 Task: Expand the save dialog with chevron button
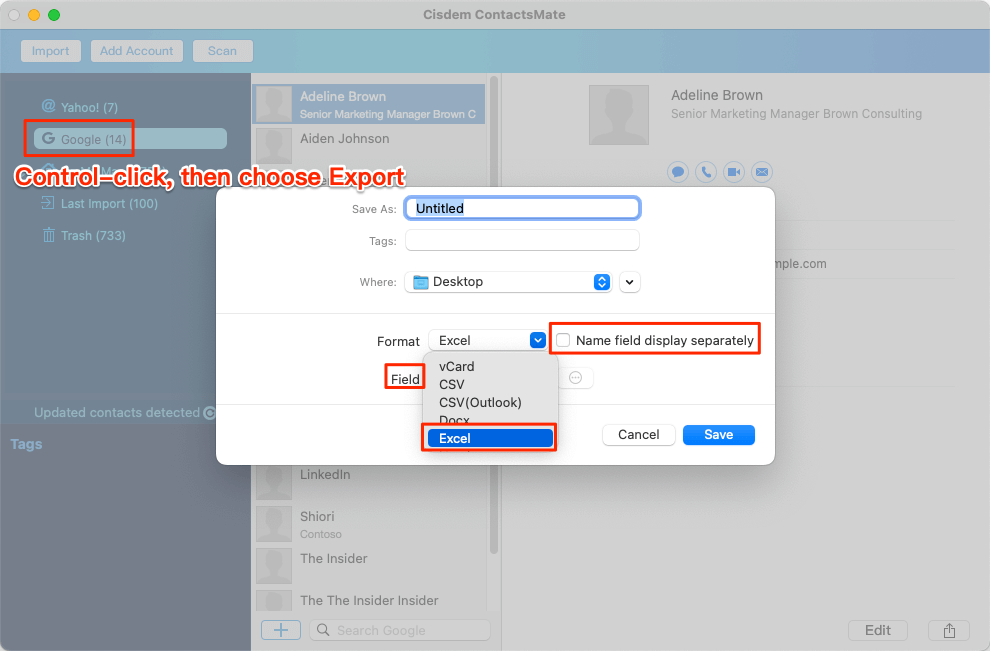click(x=629, y=282)
